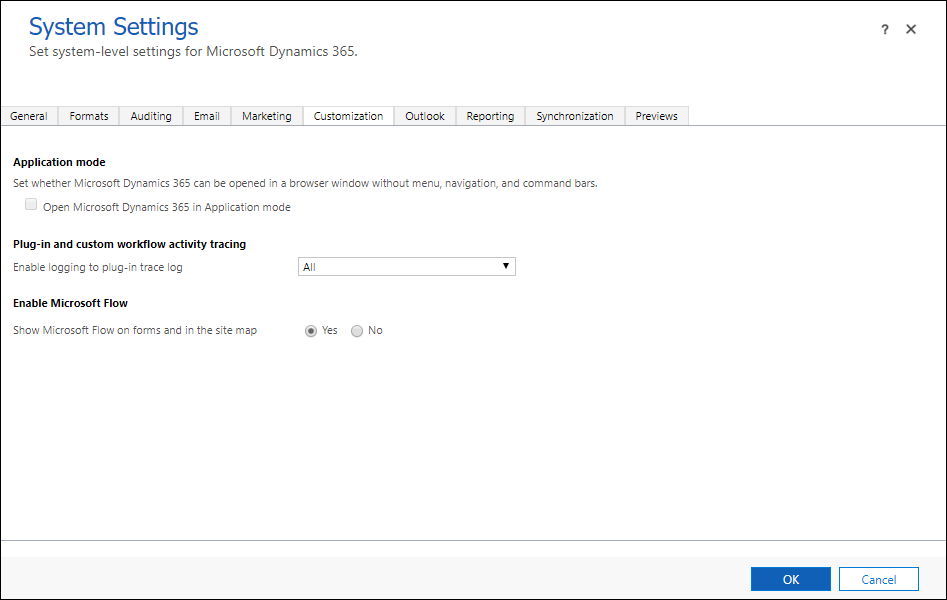Switch to the Customization tab
The width and height of the screenshot is (947, 600).
pyautogui.click(x=348, y=115)
